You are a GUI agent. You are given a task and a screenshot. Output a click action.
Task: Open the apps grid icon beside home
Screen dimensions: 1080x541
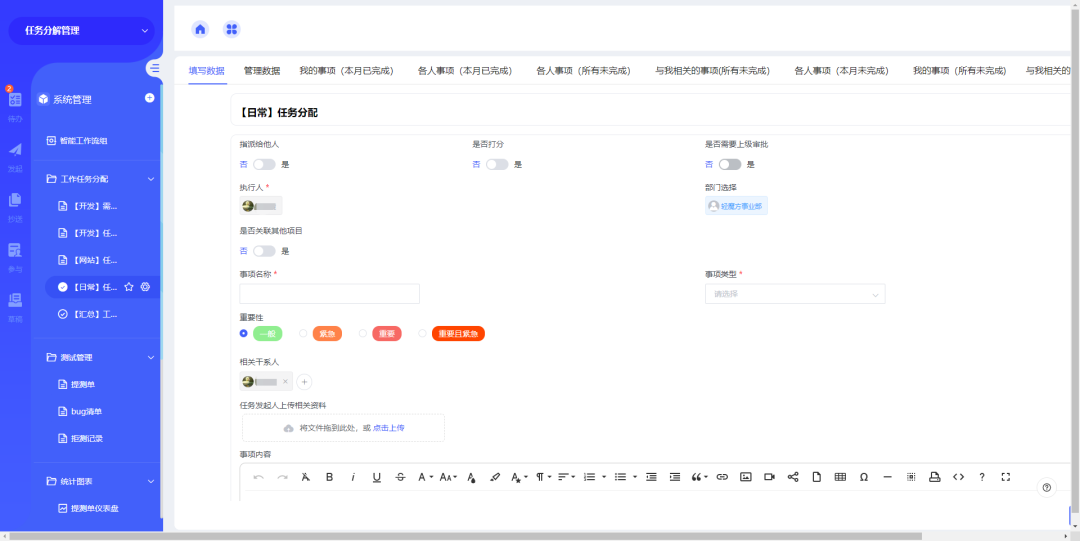pyautogui.click(x=232, y=29)
